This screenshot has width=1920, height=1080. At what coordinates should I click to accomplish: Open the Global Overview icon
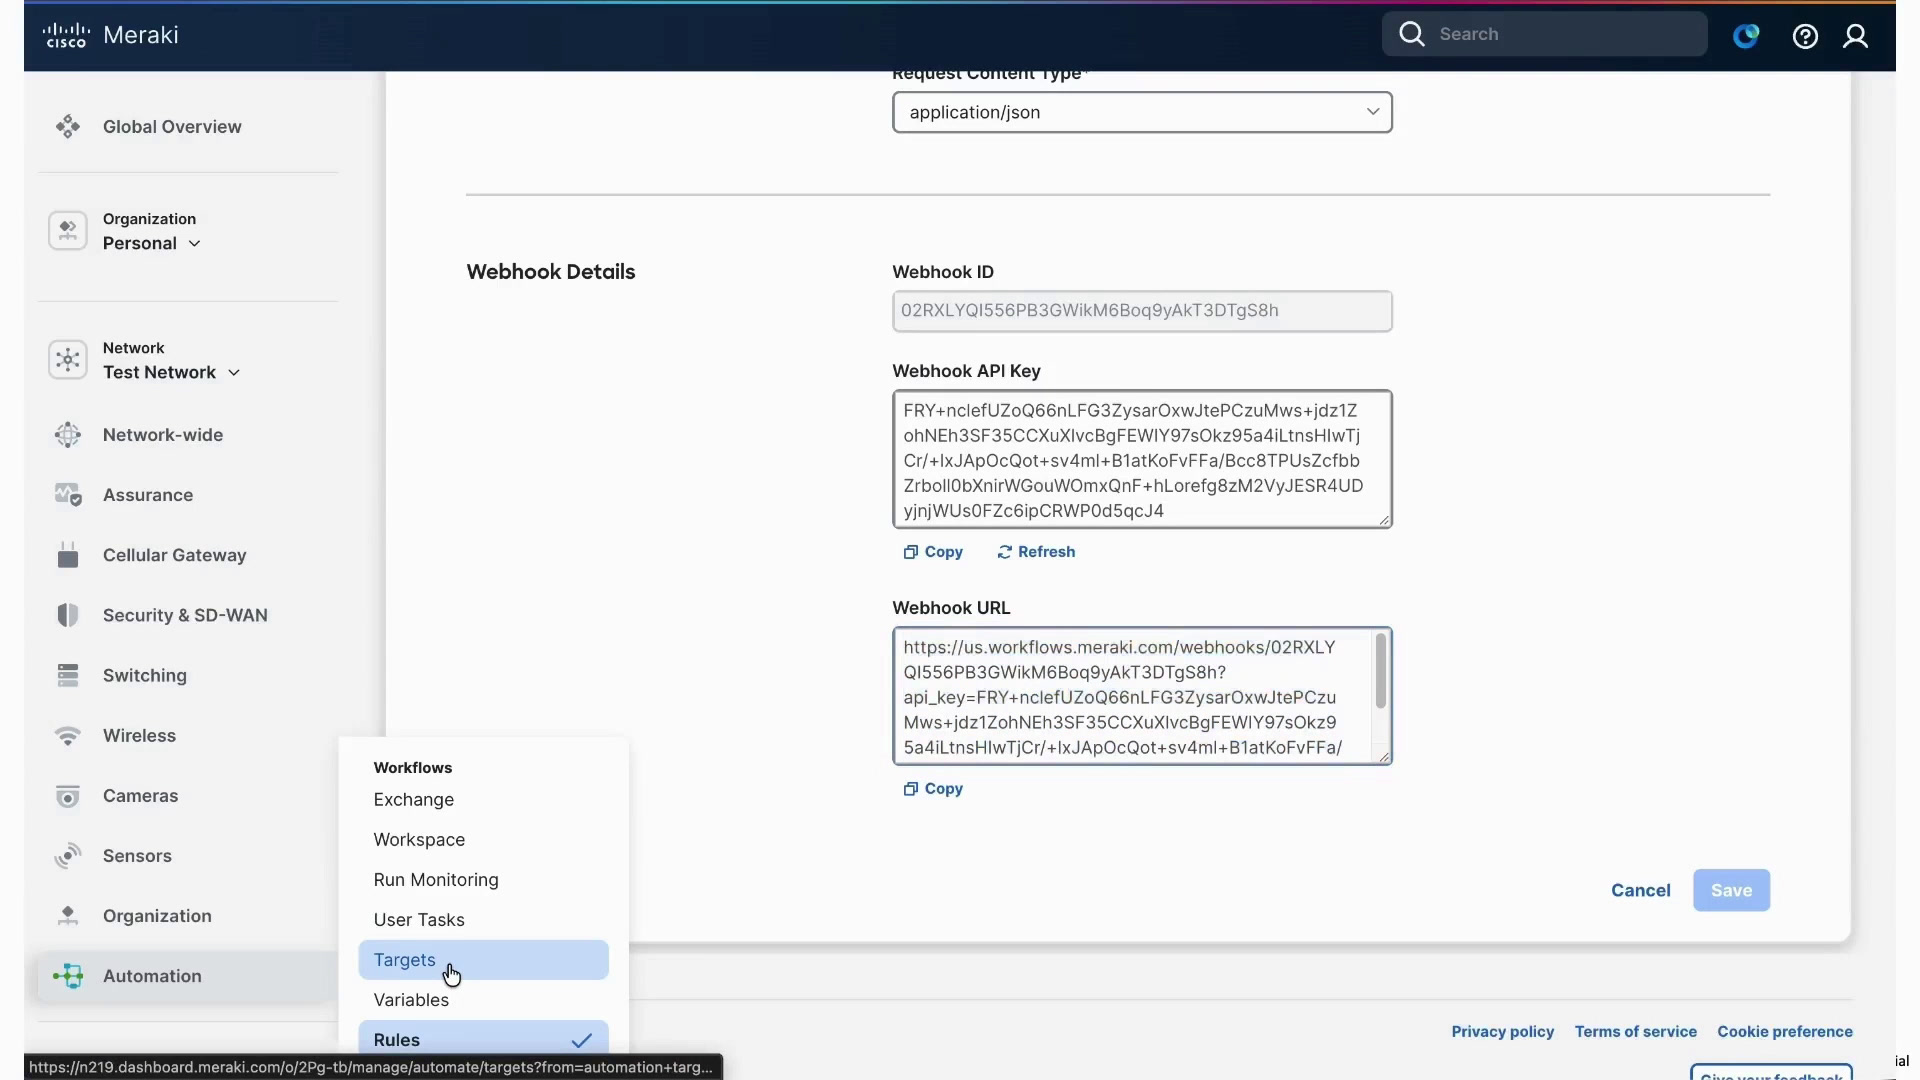(68, 127)
